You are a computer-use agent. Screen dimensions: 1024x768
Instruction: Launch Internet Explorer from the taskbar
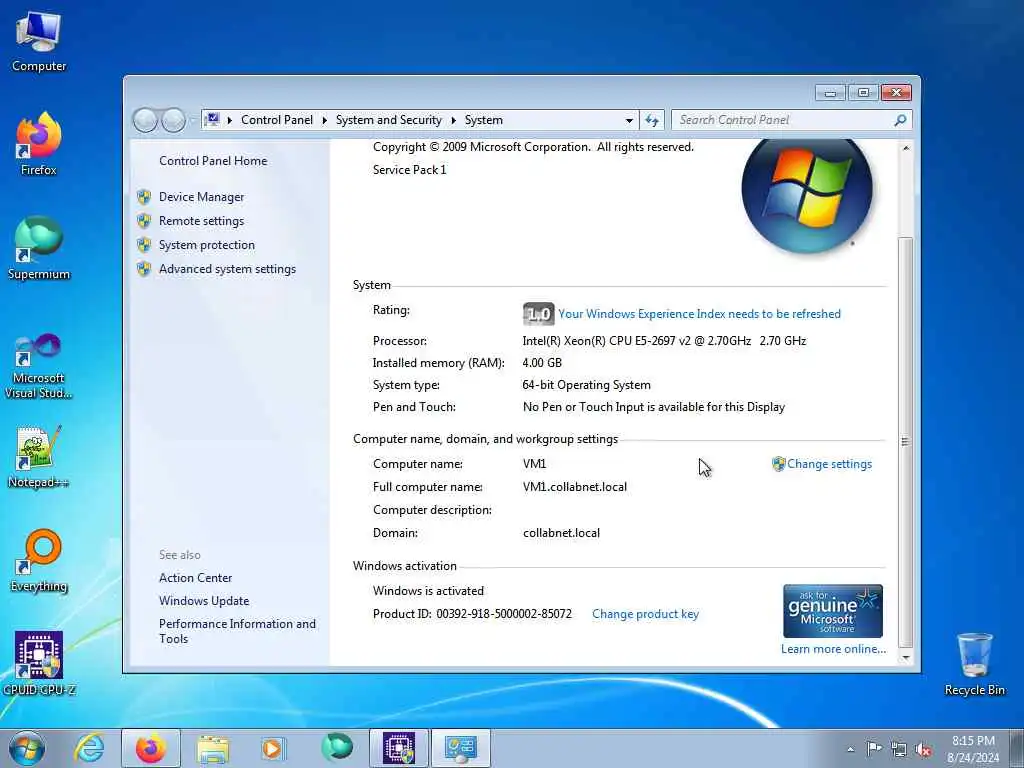(88, 748)
